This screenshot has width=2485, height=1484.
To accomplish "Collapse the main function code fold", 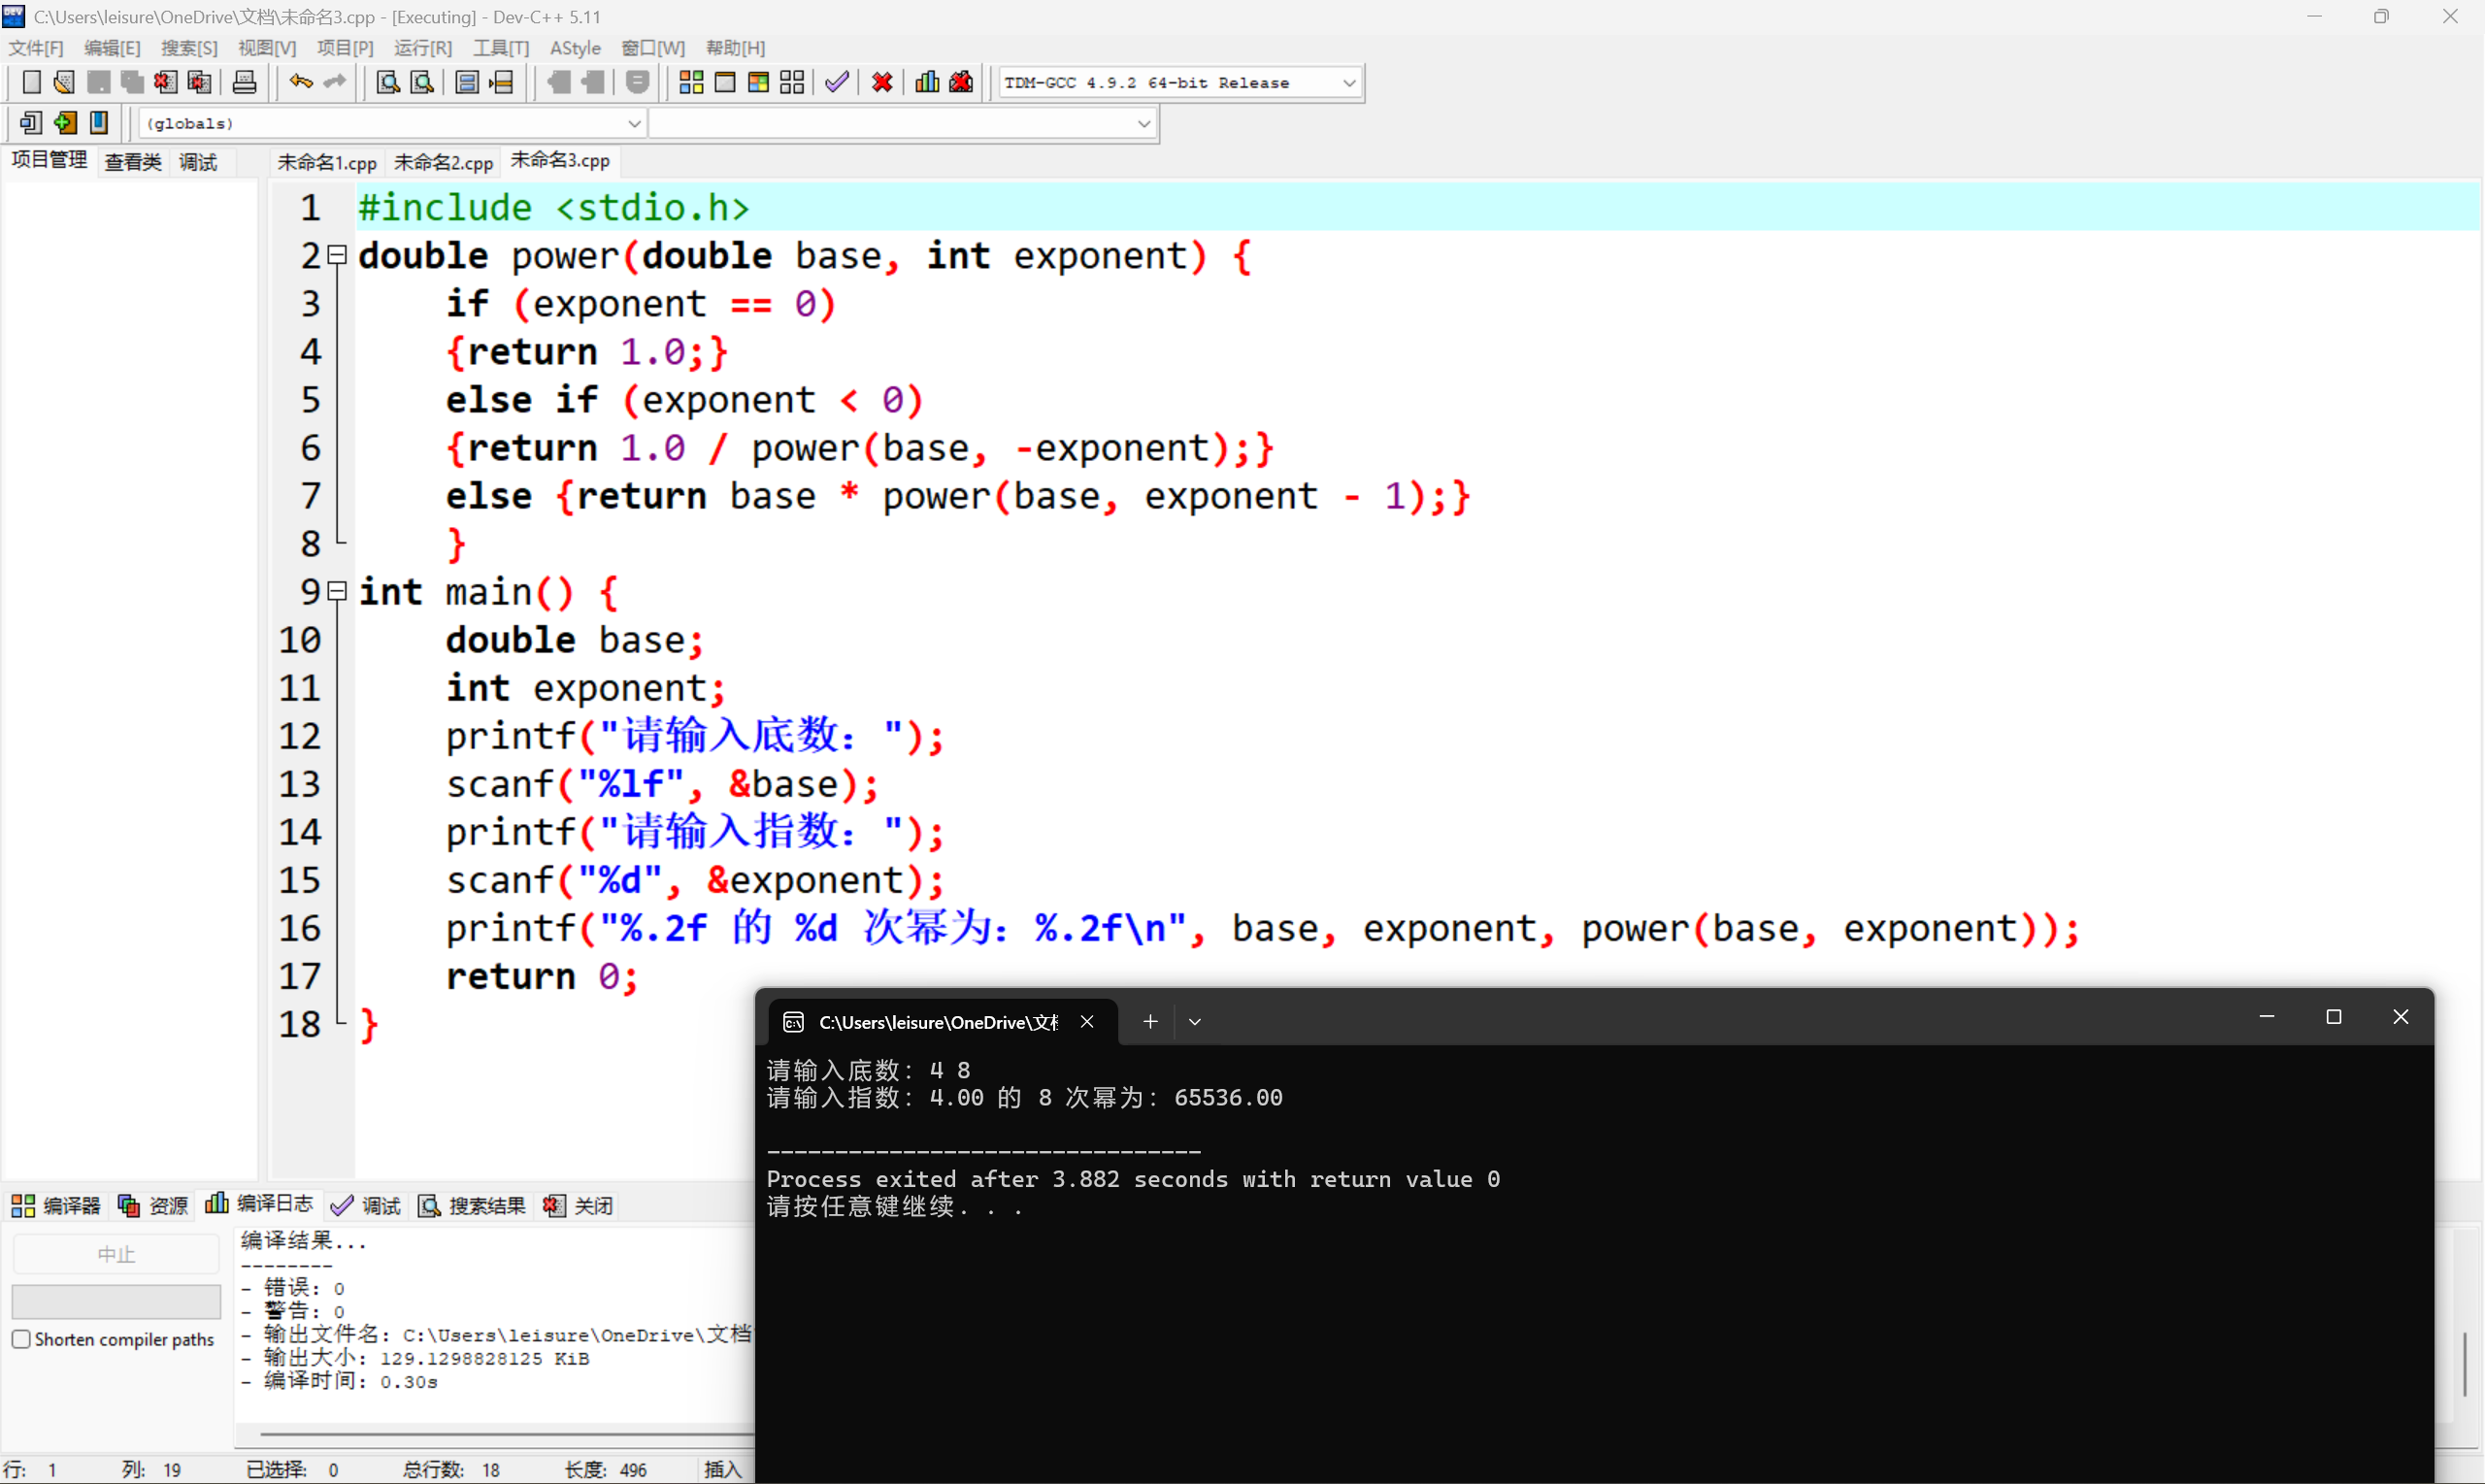I will (x=337, y=591).
